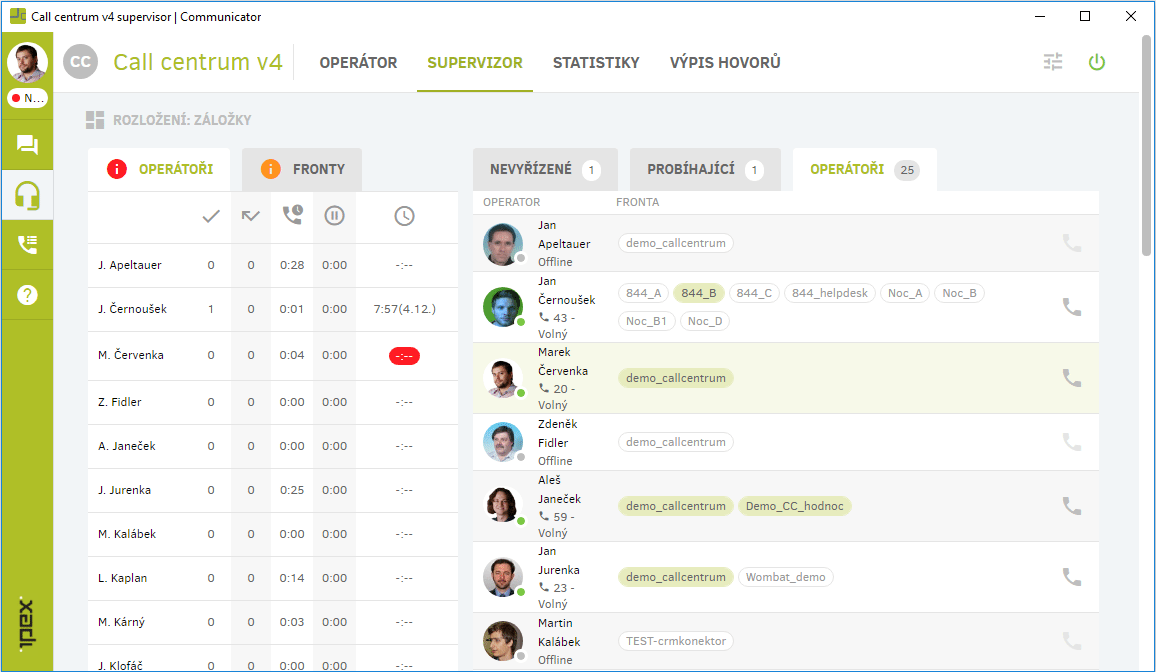
Task: Click the call duration phone-clock column icon
Action: [x=293, y=215]
